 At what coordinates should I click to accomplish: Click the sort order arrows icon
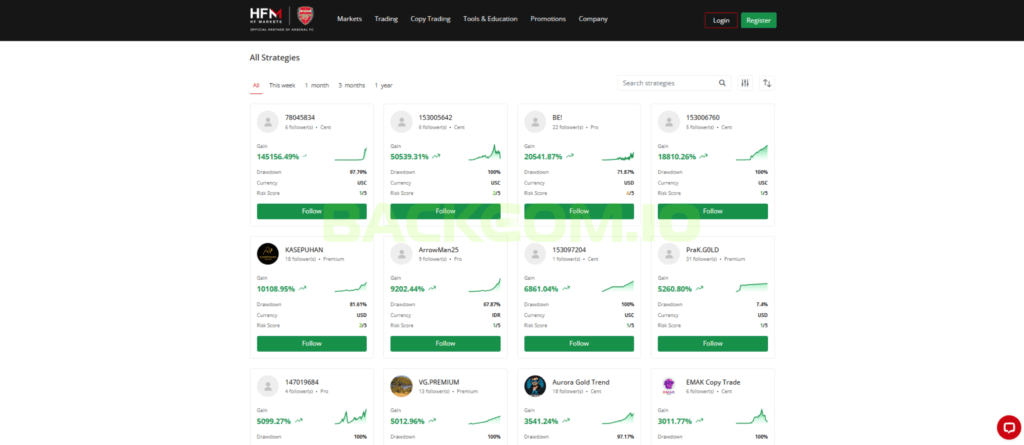click(x=767, y=83)
